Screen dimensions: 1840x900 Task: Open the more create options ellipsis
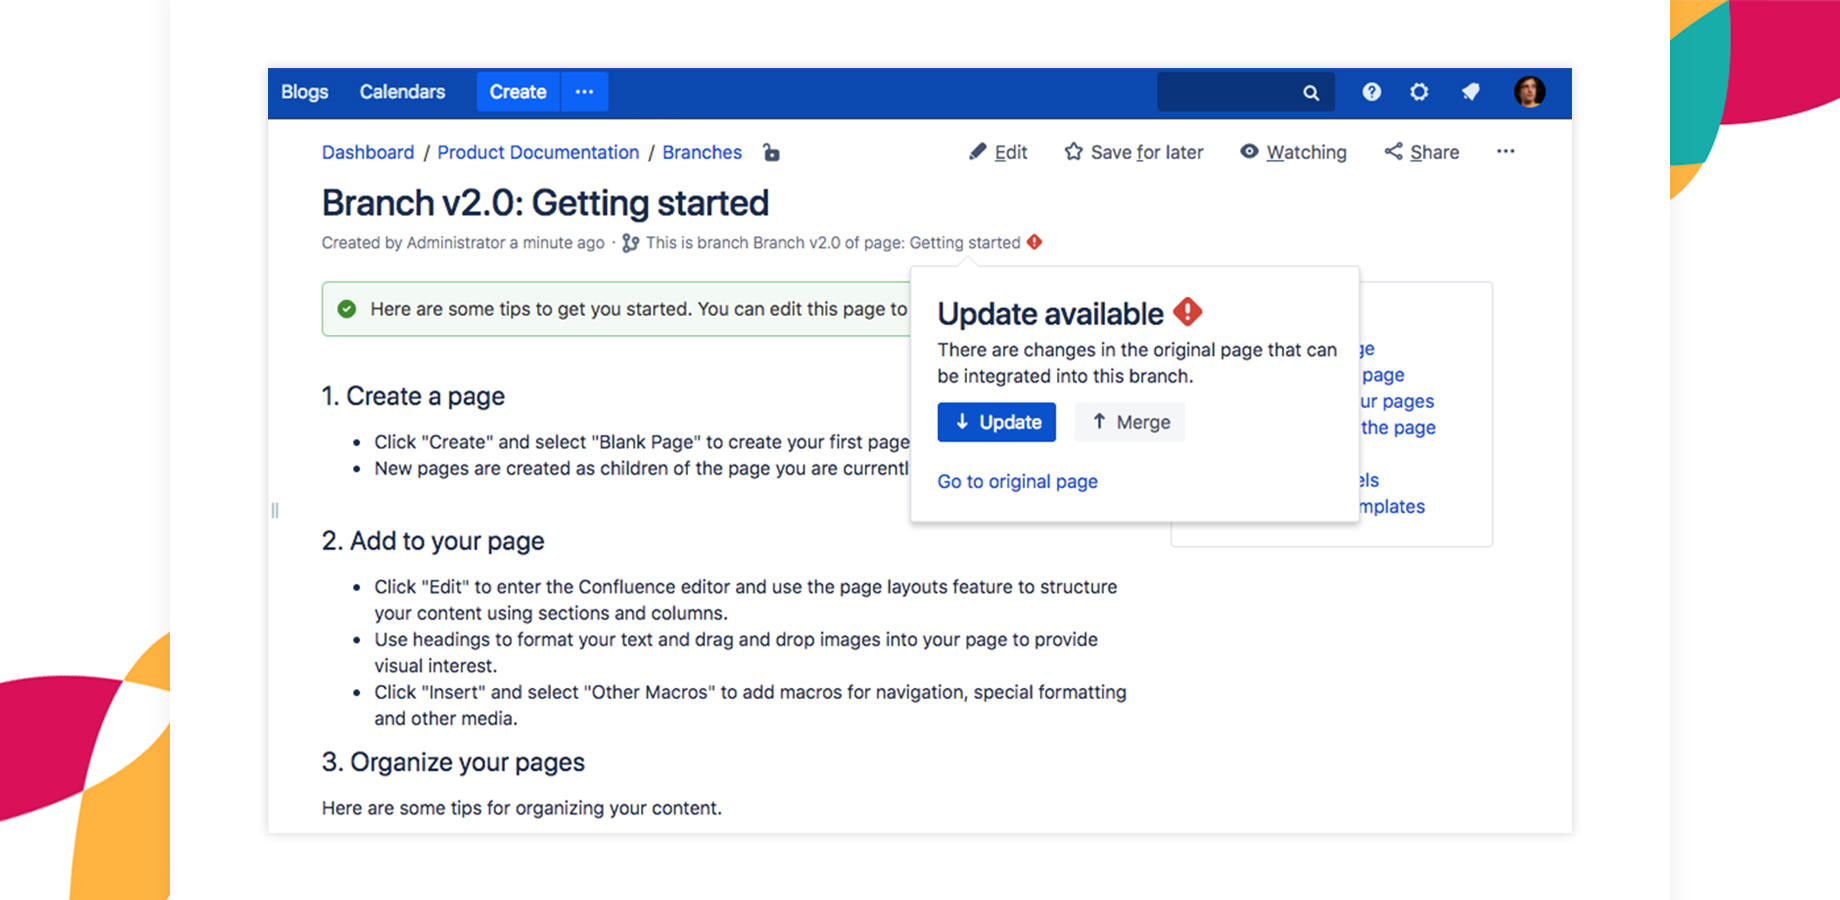coord(585,92)
